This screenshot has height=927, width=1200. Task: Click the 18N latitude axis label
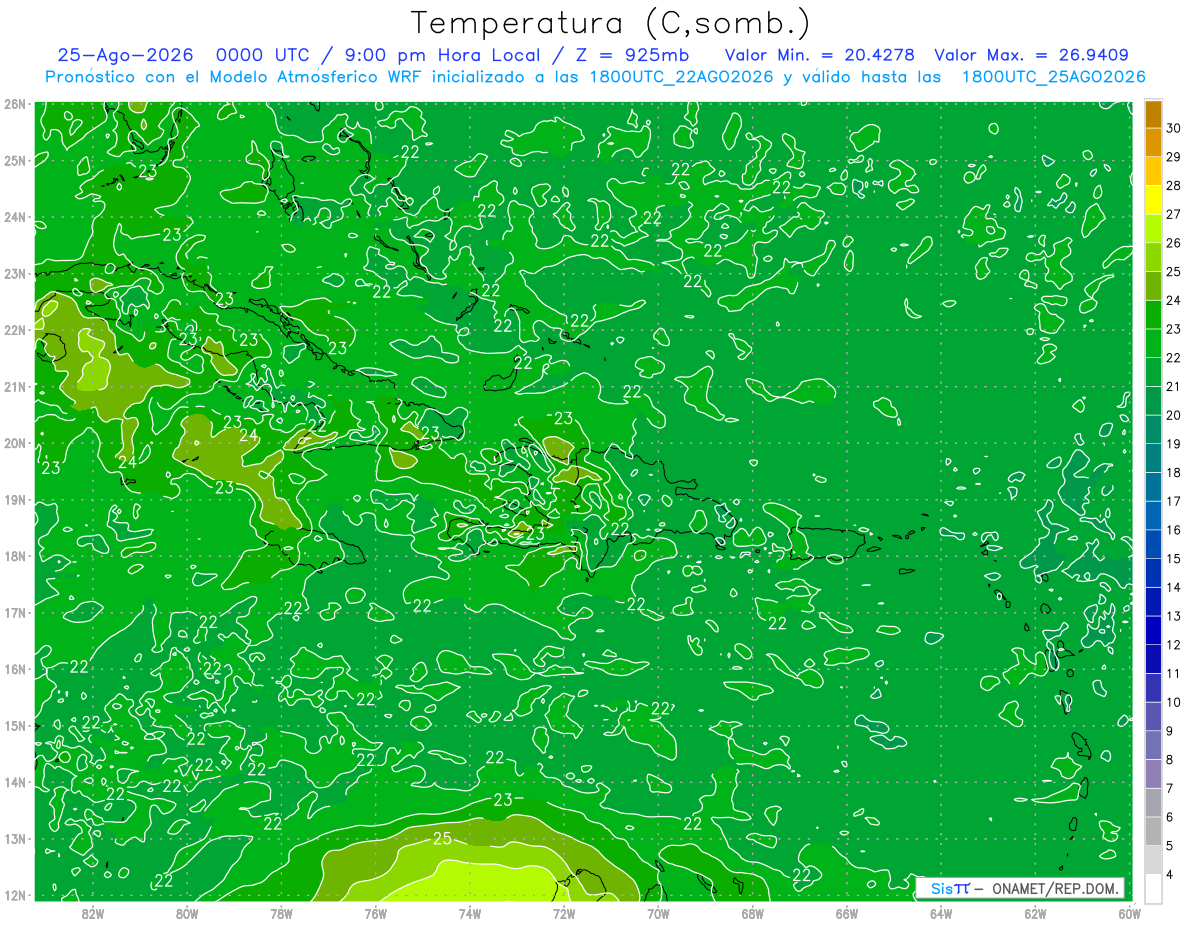coord(14,556)
